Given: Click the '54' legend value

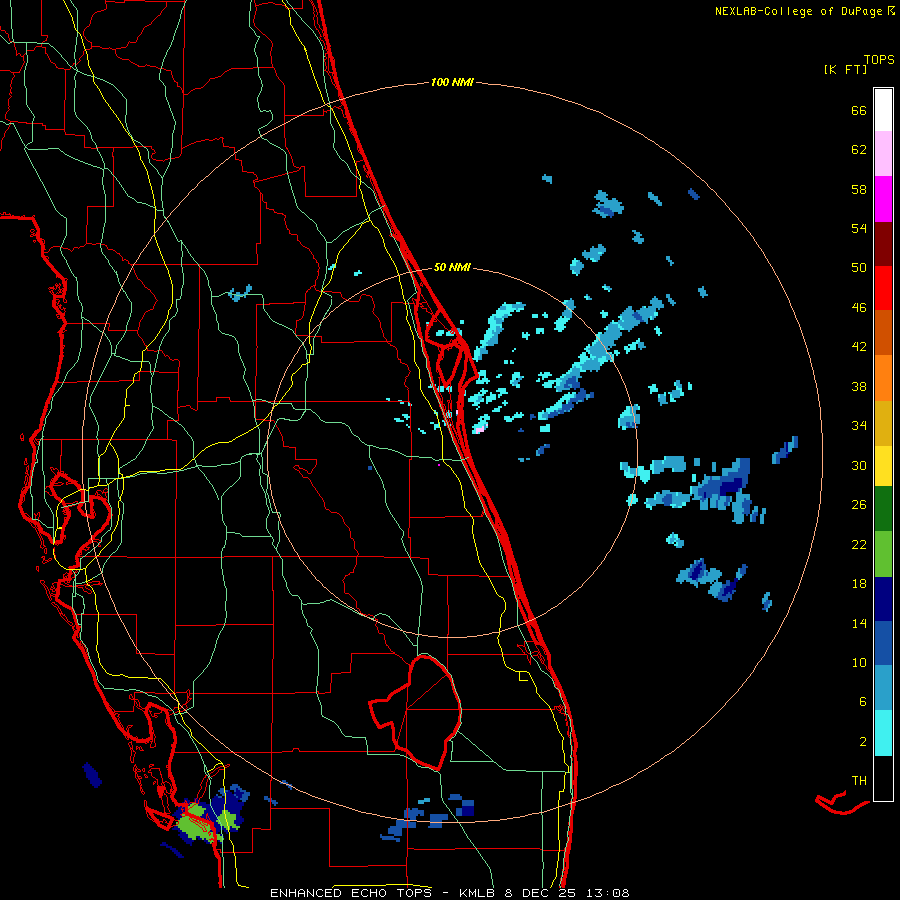Looking at the screenshot, I should pyautogui.click(x=859, y=228).
